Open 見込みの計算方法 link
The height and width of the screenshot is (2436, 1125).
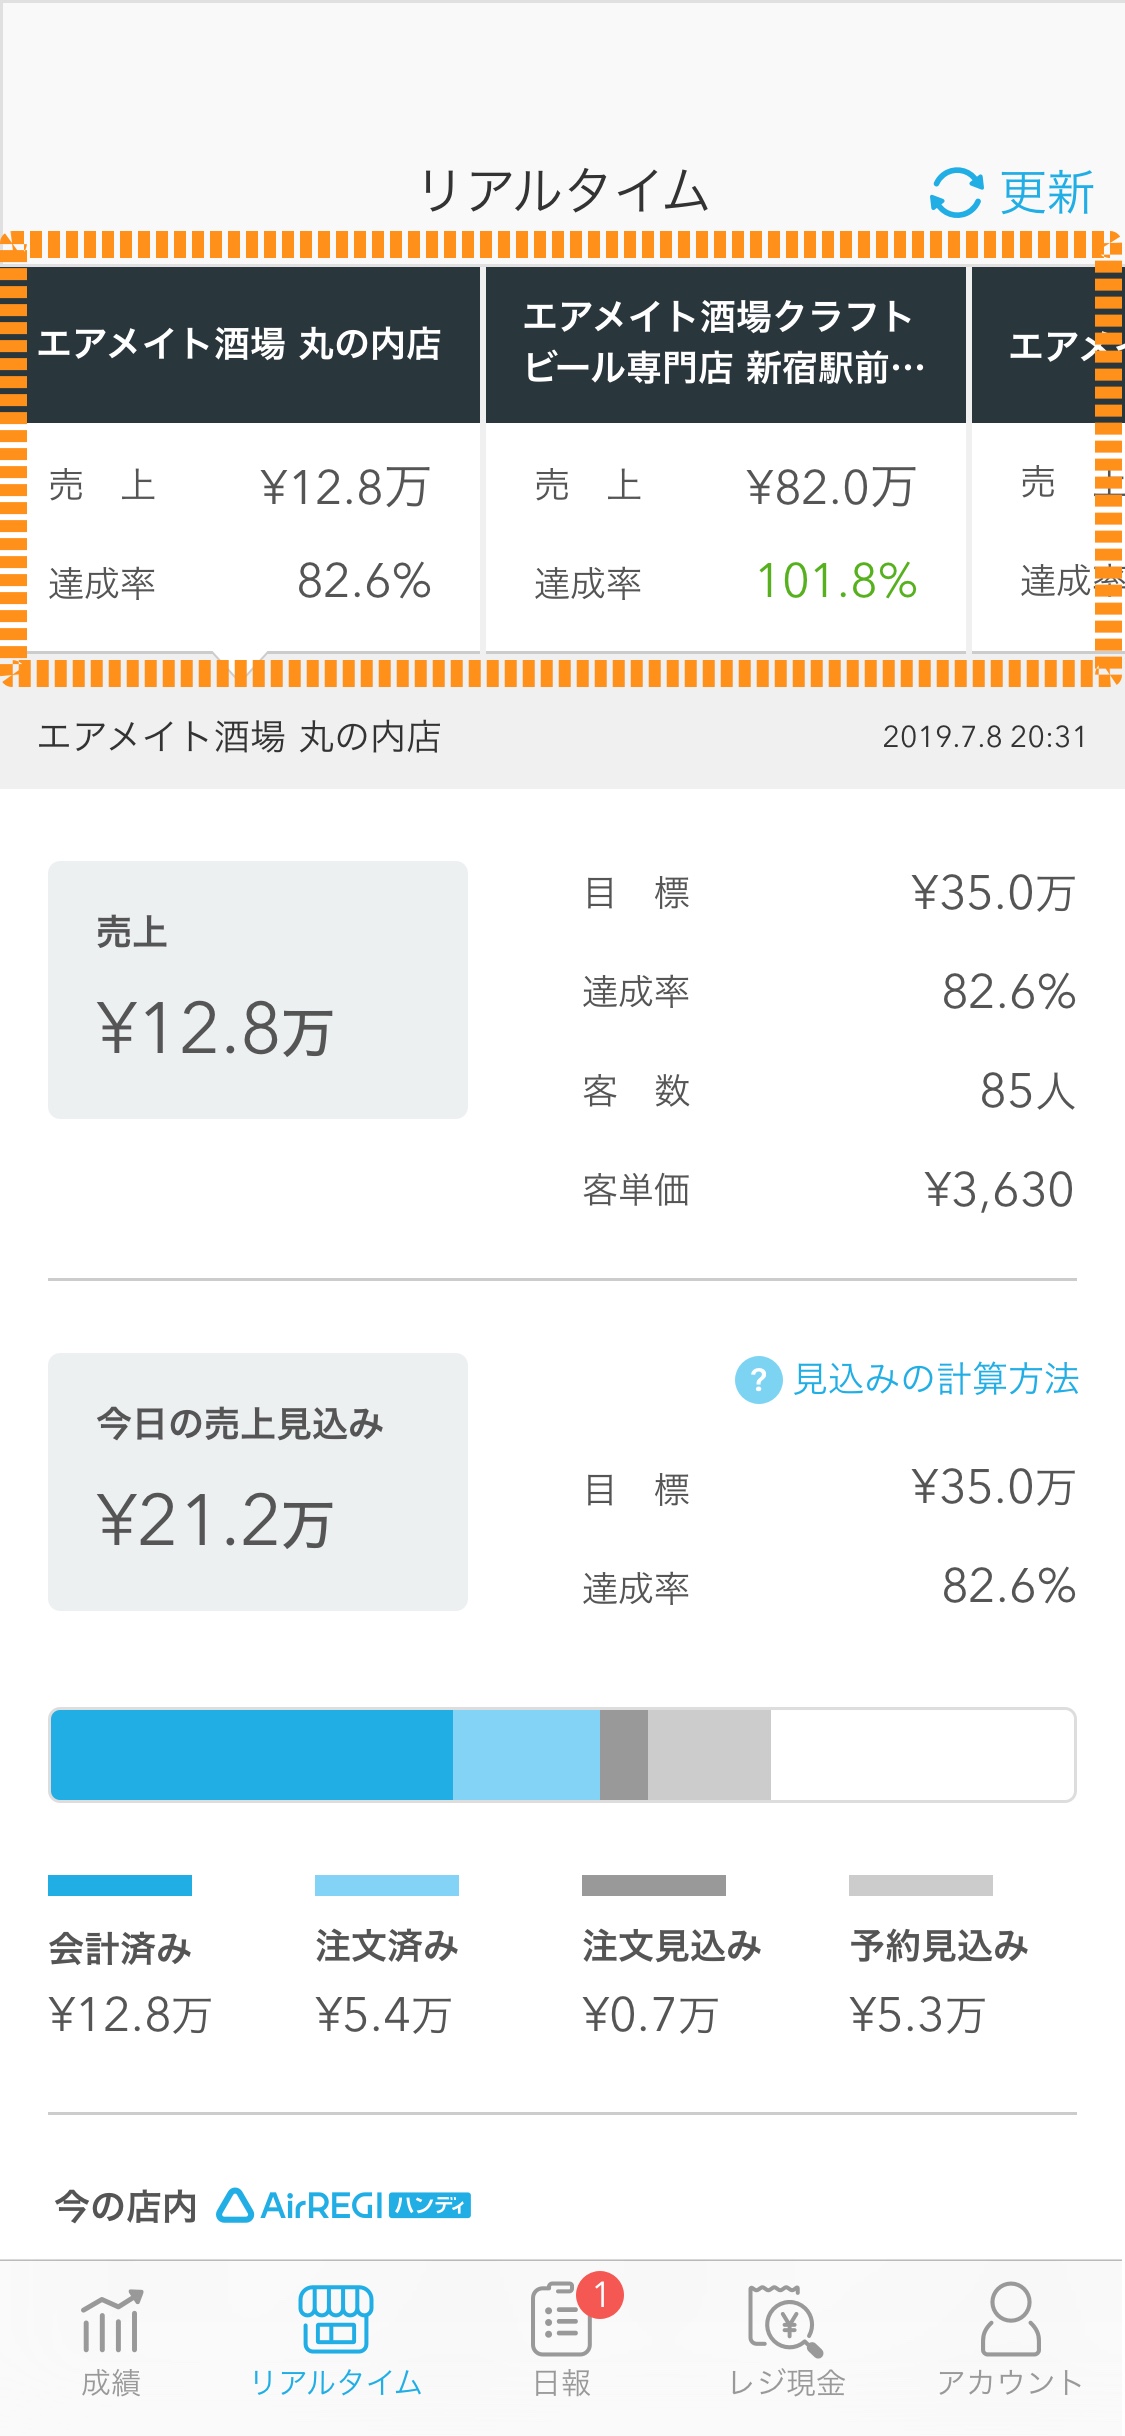click(x=936, y=1380)
